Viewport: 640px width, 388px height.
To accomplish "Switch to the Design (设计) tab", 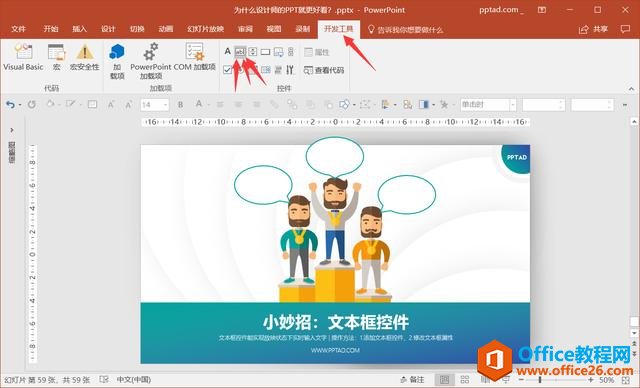I will (108, 29).
